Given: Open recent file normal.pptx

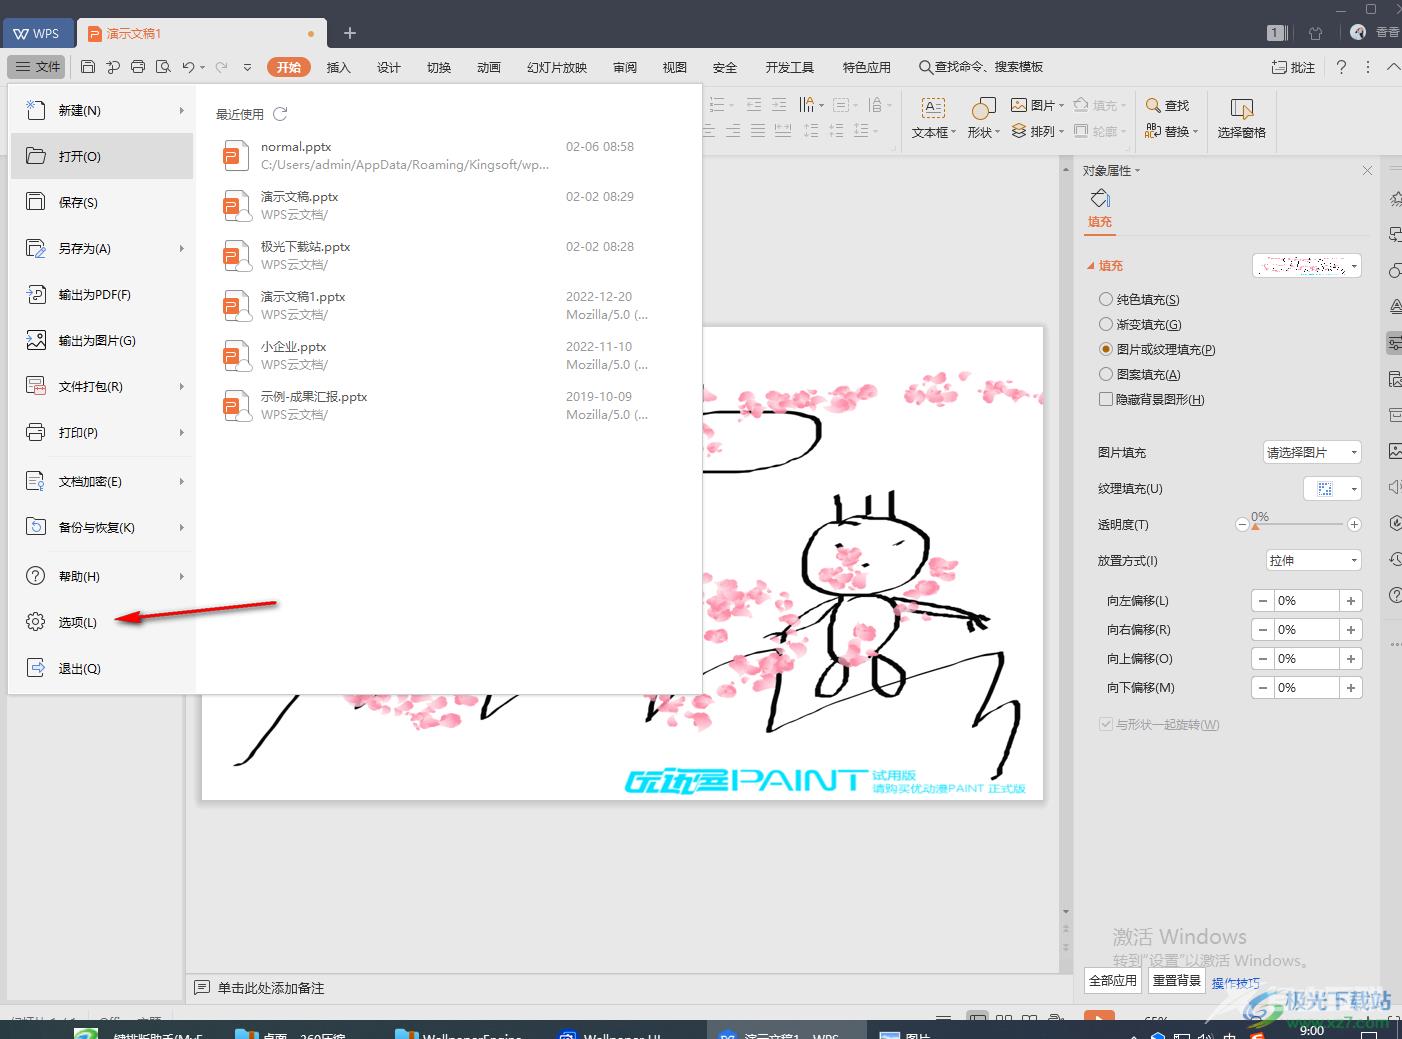Looking at the screenshot, I should coord(435,155).
